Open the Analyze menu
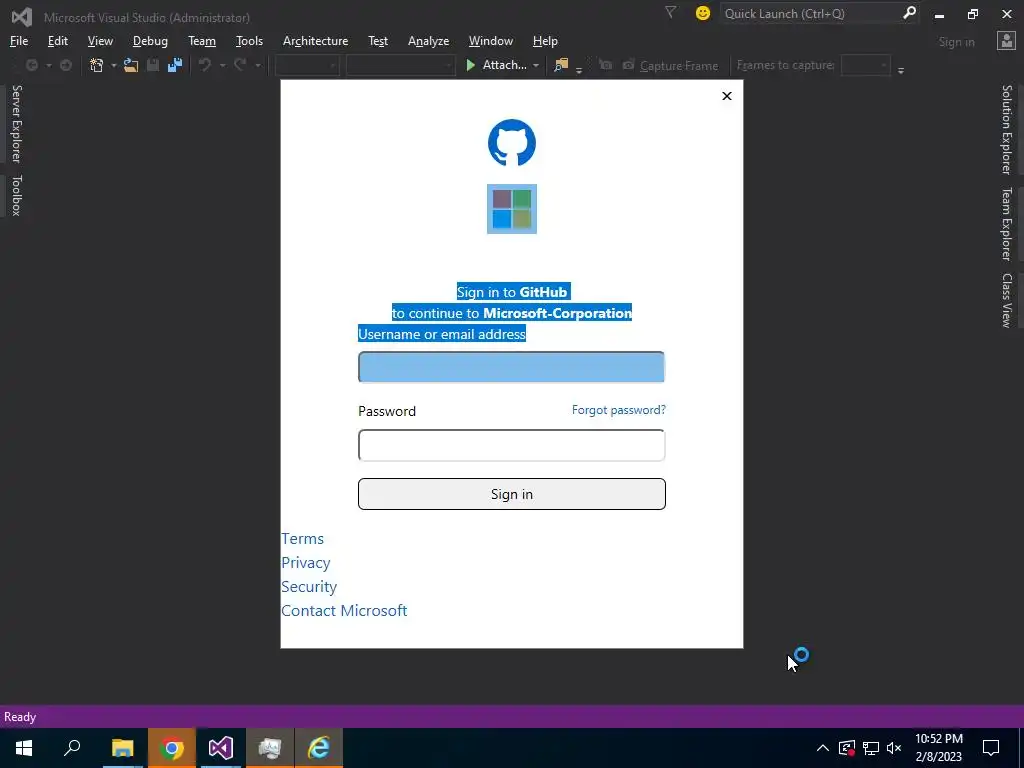Image resolution: width=1024 pixels, height=768 pixels. (x=428, y=41)
